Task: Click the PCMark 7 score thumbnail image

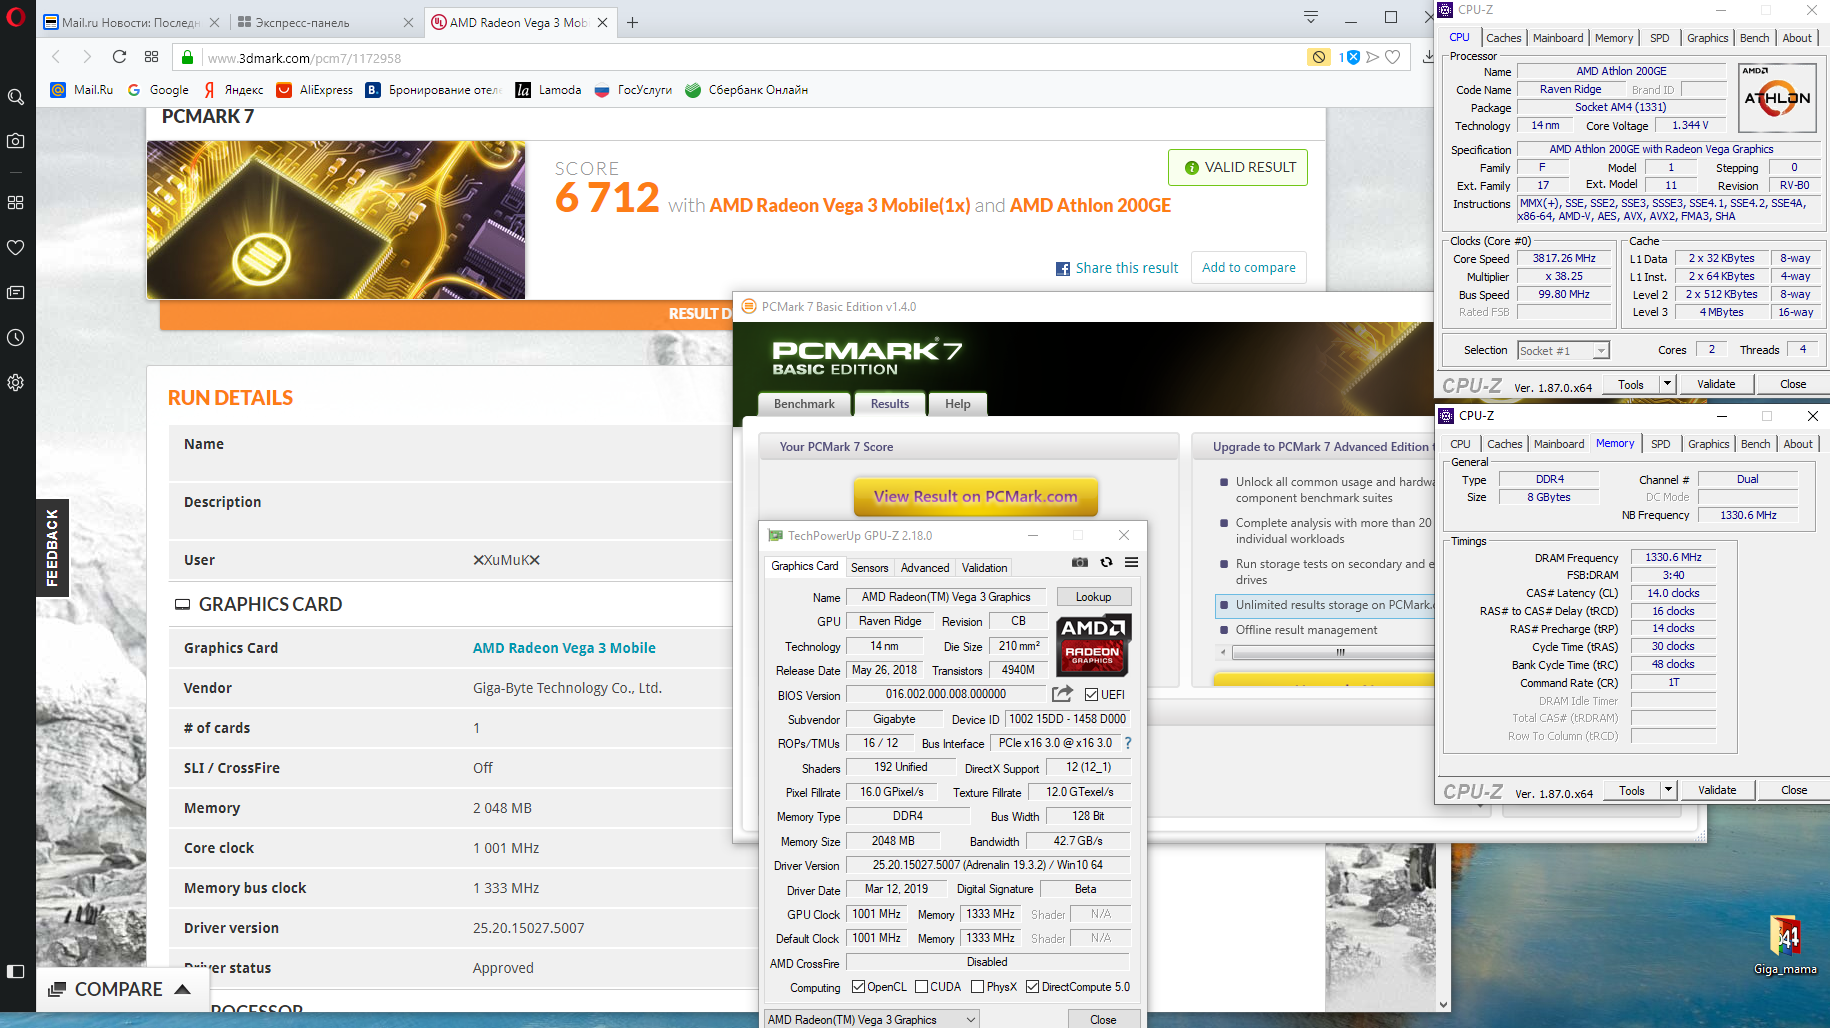Action: (x=336, y=220)
